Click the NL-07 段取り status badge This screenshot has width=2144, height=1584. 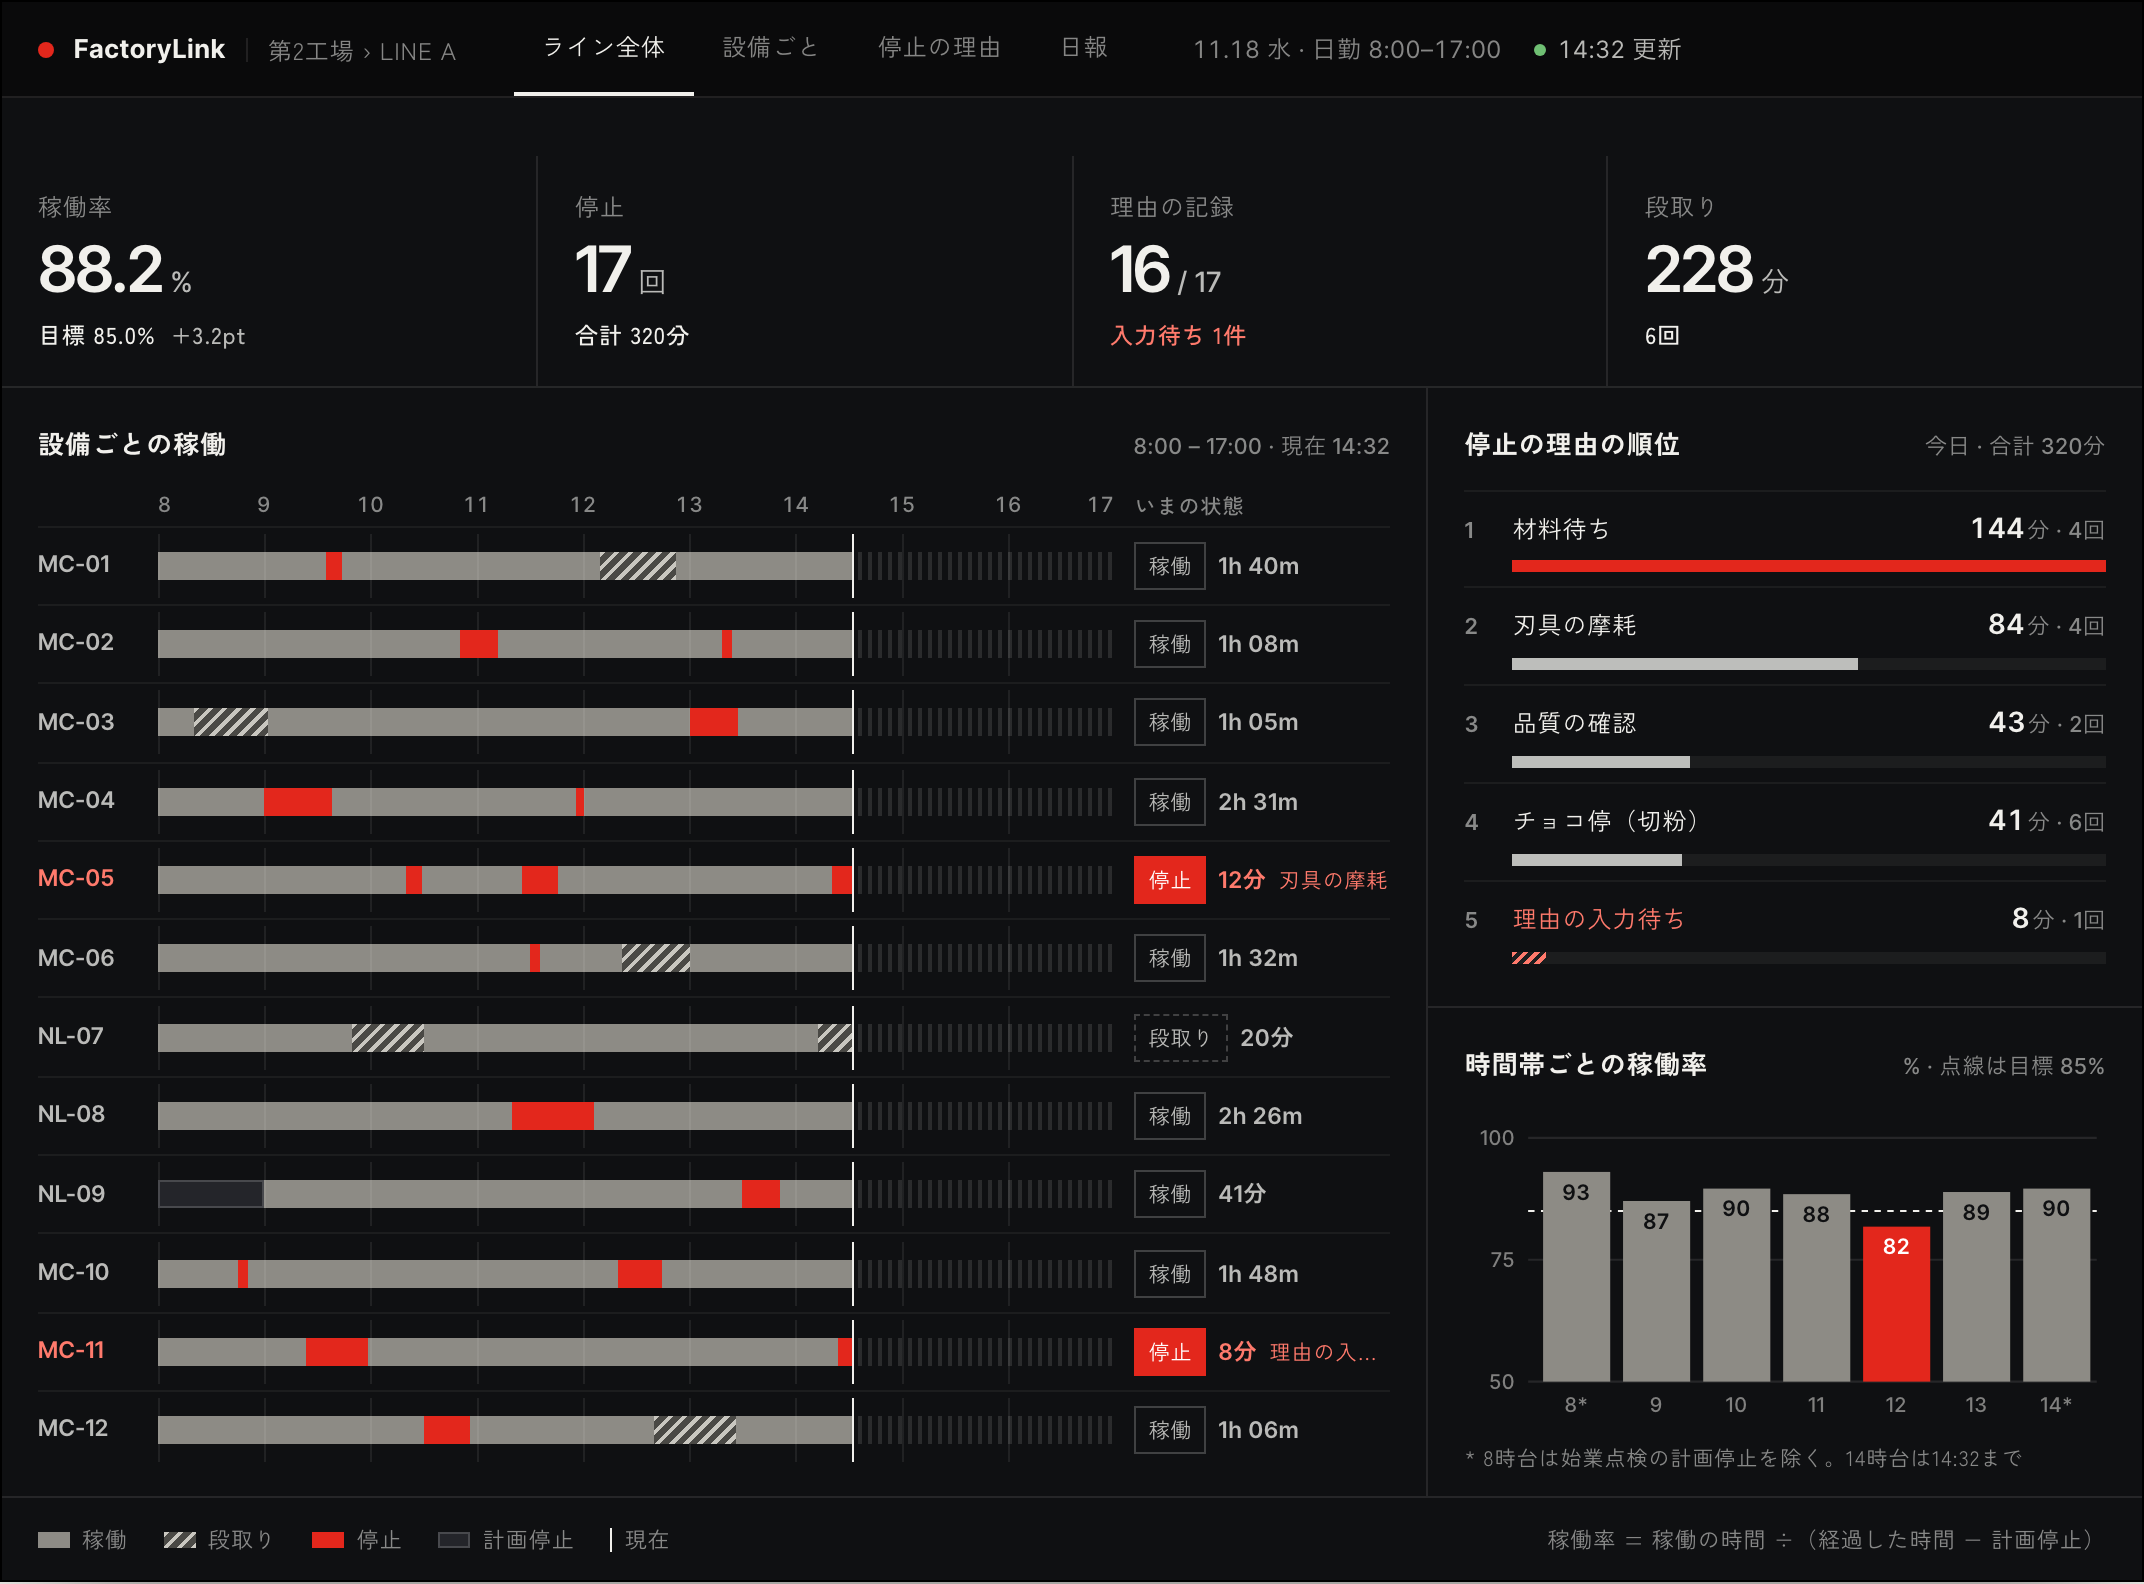click(x=1180, y=1038)
